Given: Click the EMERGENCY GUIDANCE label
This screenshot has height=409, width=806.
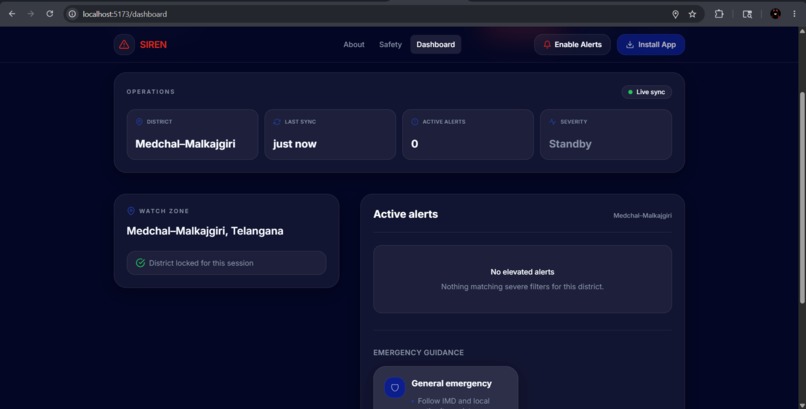Looking at the screenshot, I should 418,352.
